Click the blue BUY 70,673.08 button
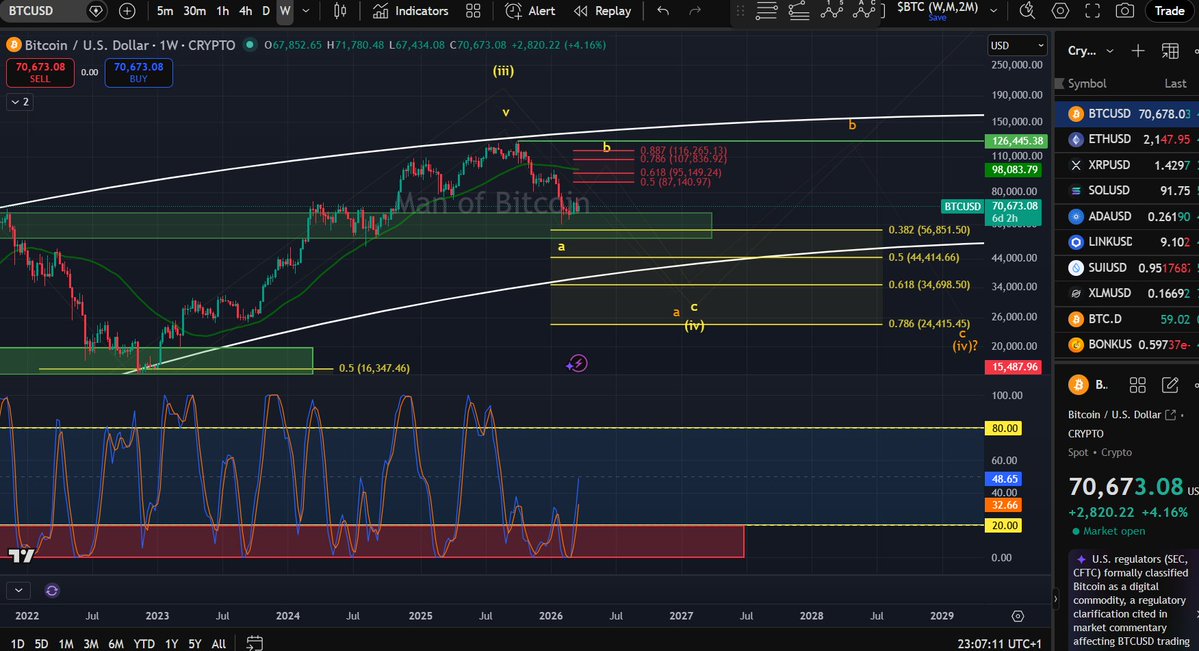The width and height of the screenshot is (1199, 651). coord(138,73)
